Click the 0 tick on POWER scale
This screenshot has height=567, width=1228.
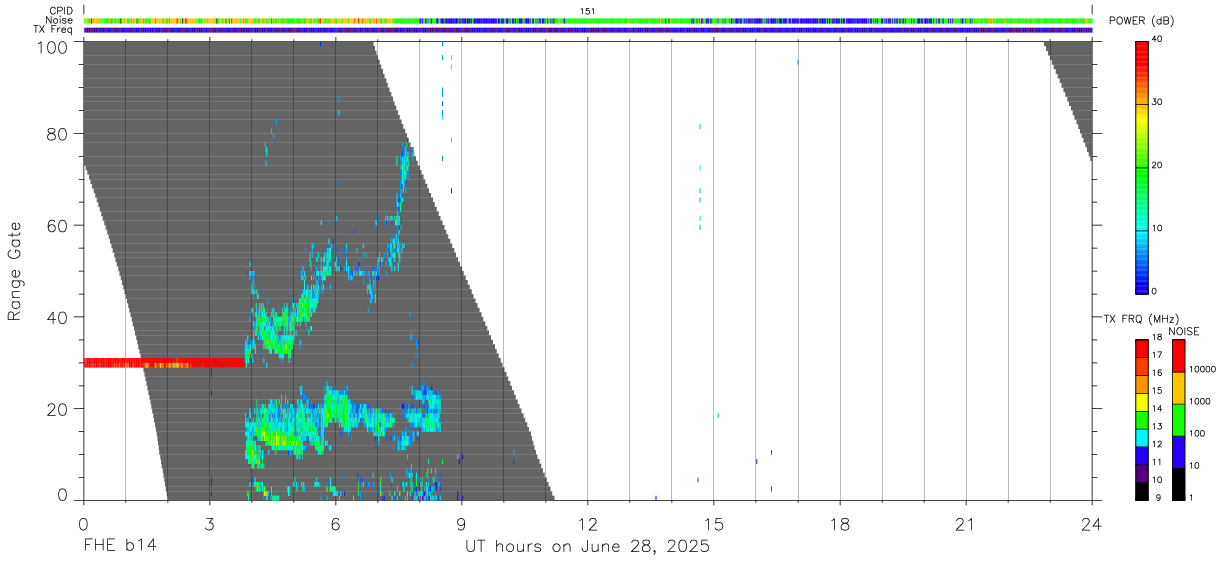[x=1155, y=291]
